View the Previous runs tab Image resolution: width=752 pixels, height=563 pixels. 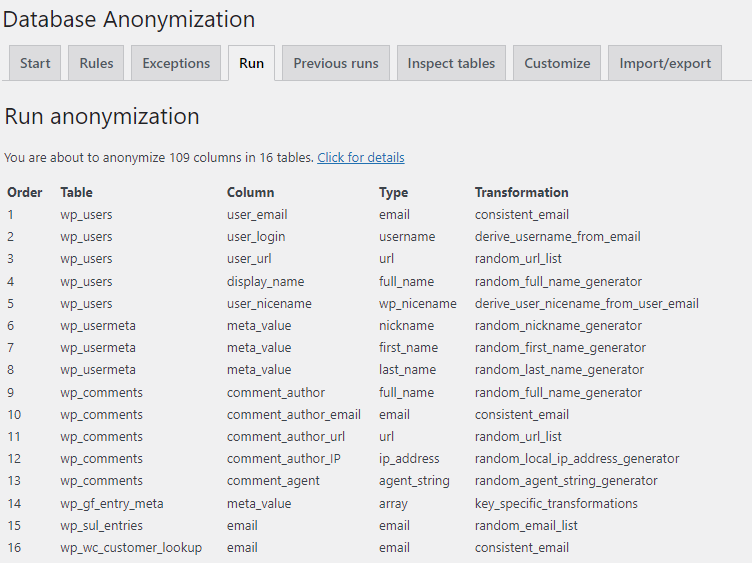(336, 63)
